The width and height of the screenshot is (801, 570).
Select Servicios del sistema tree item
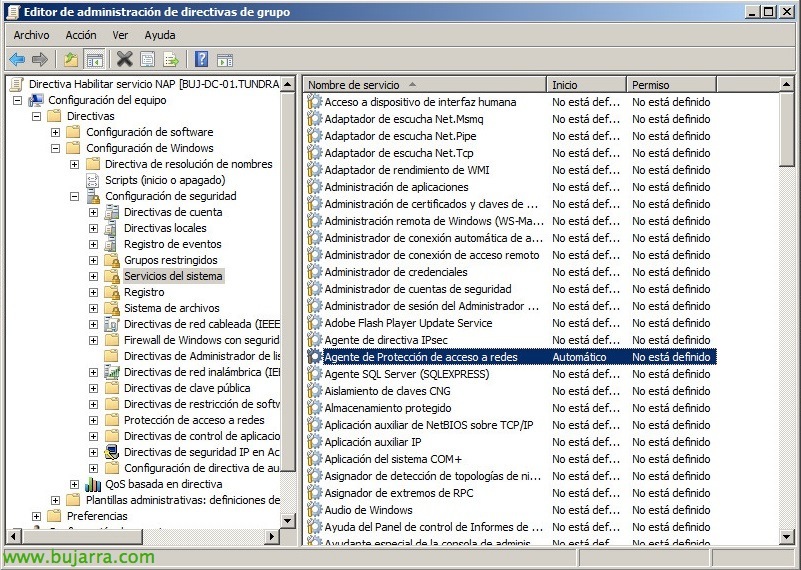pos(173,276)
